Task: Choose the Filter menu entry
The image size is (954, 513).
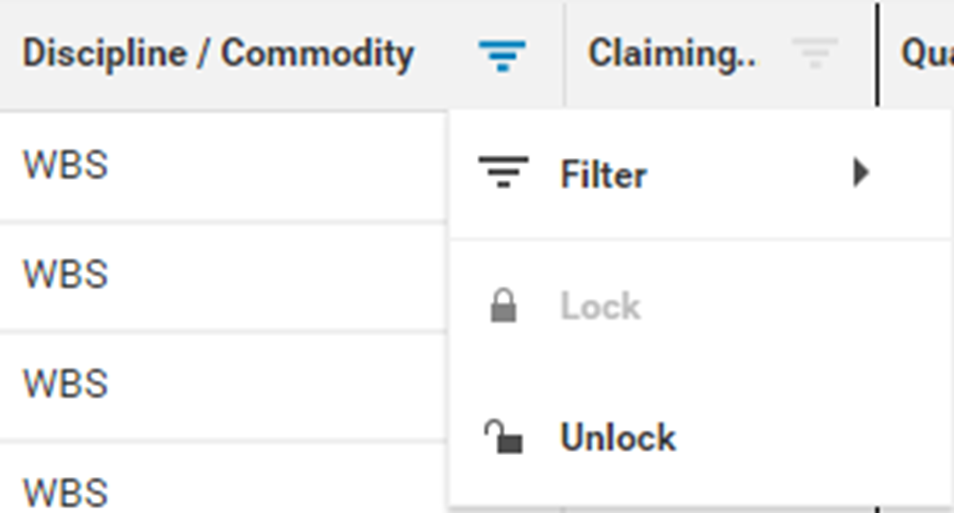Action: point(603,175)
